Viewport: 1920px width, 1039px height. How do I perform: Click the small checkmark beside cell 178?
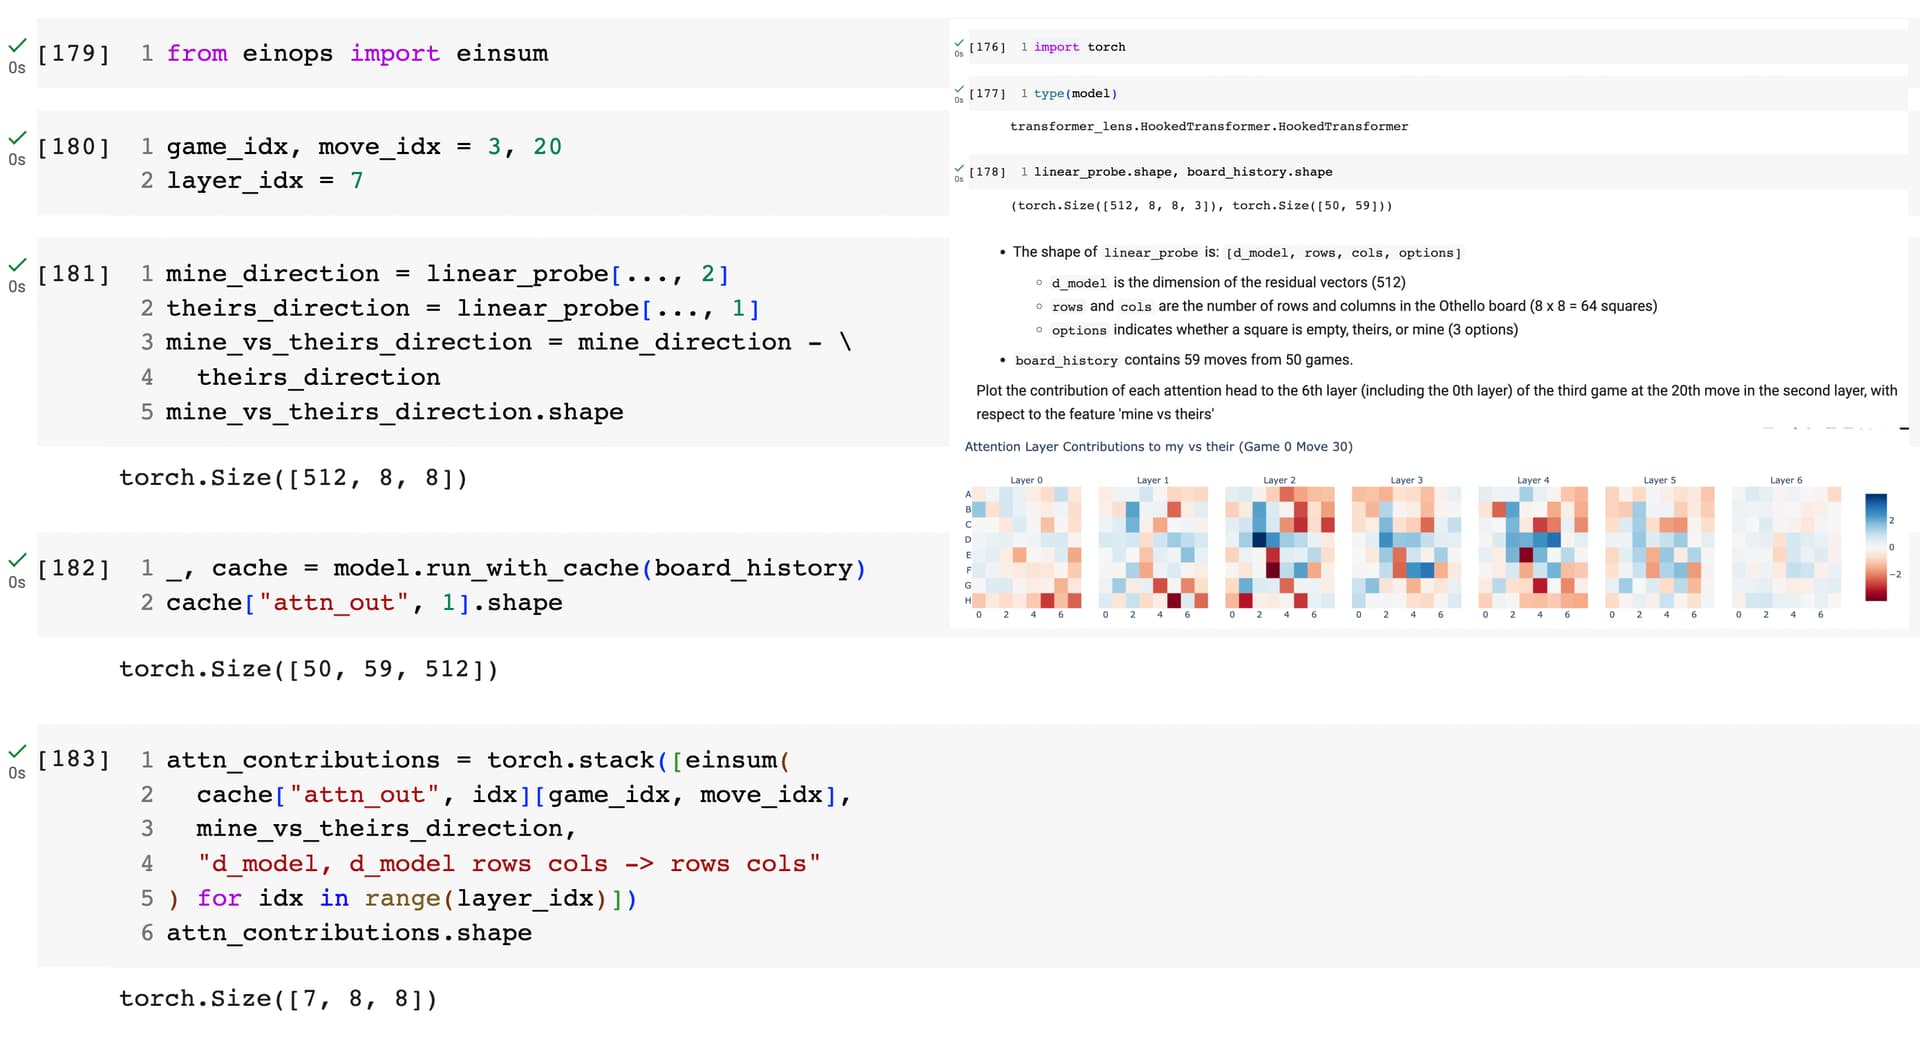coord(959,168)
